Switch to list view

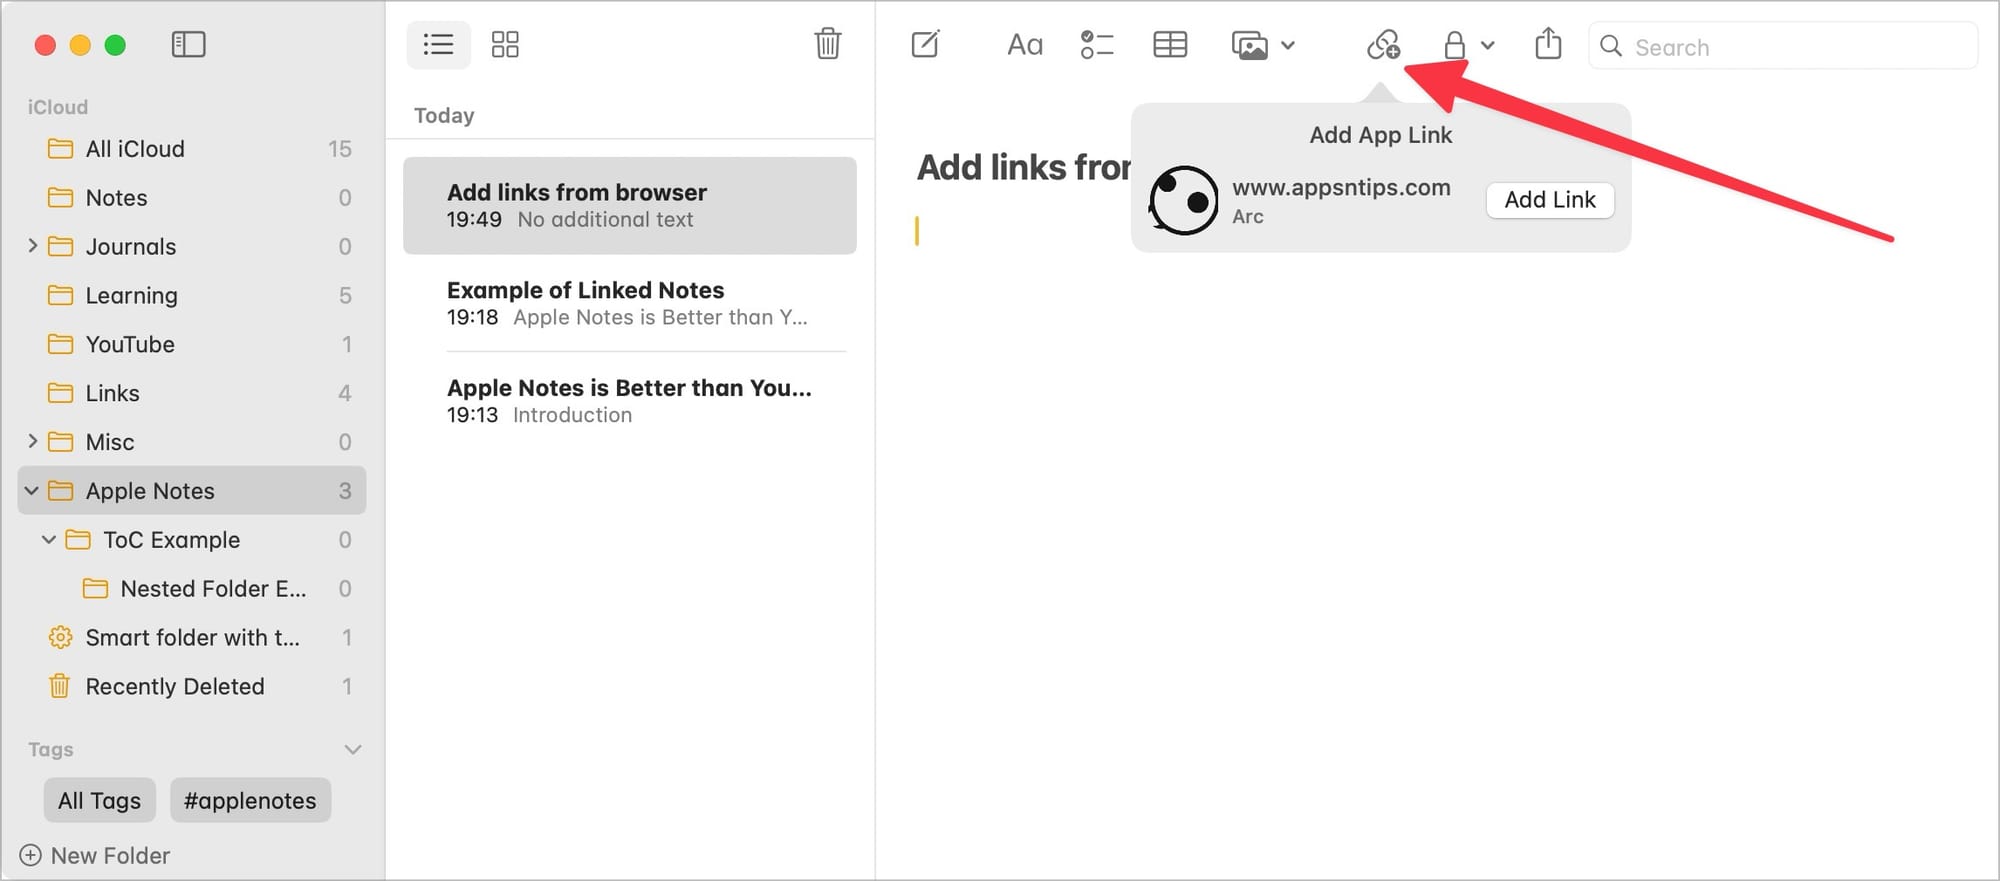click(x=438, y=45)
